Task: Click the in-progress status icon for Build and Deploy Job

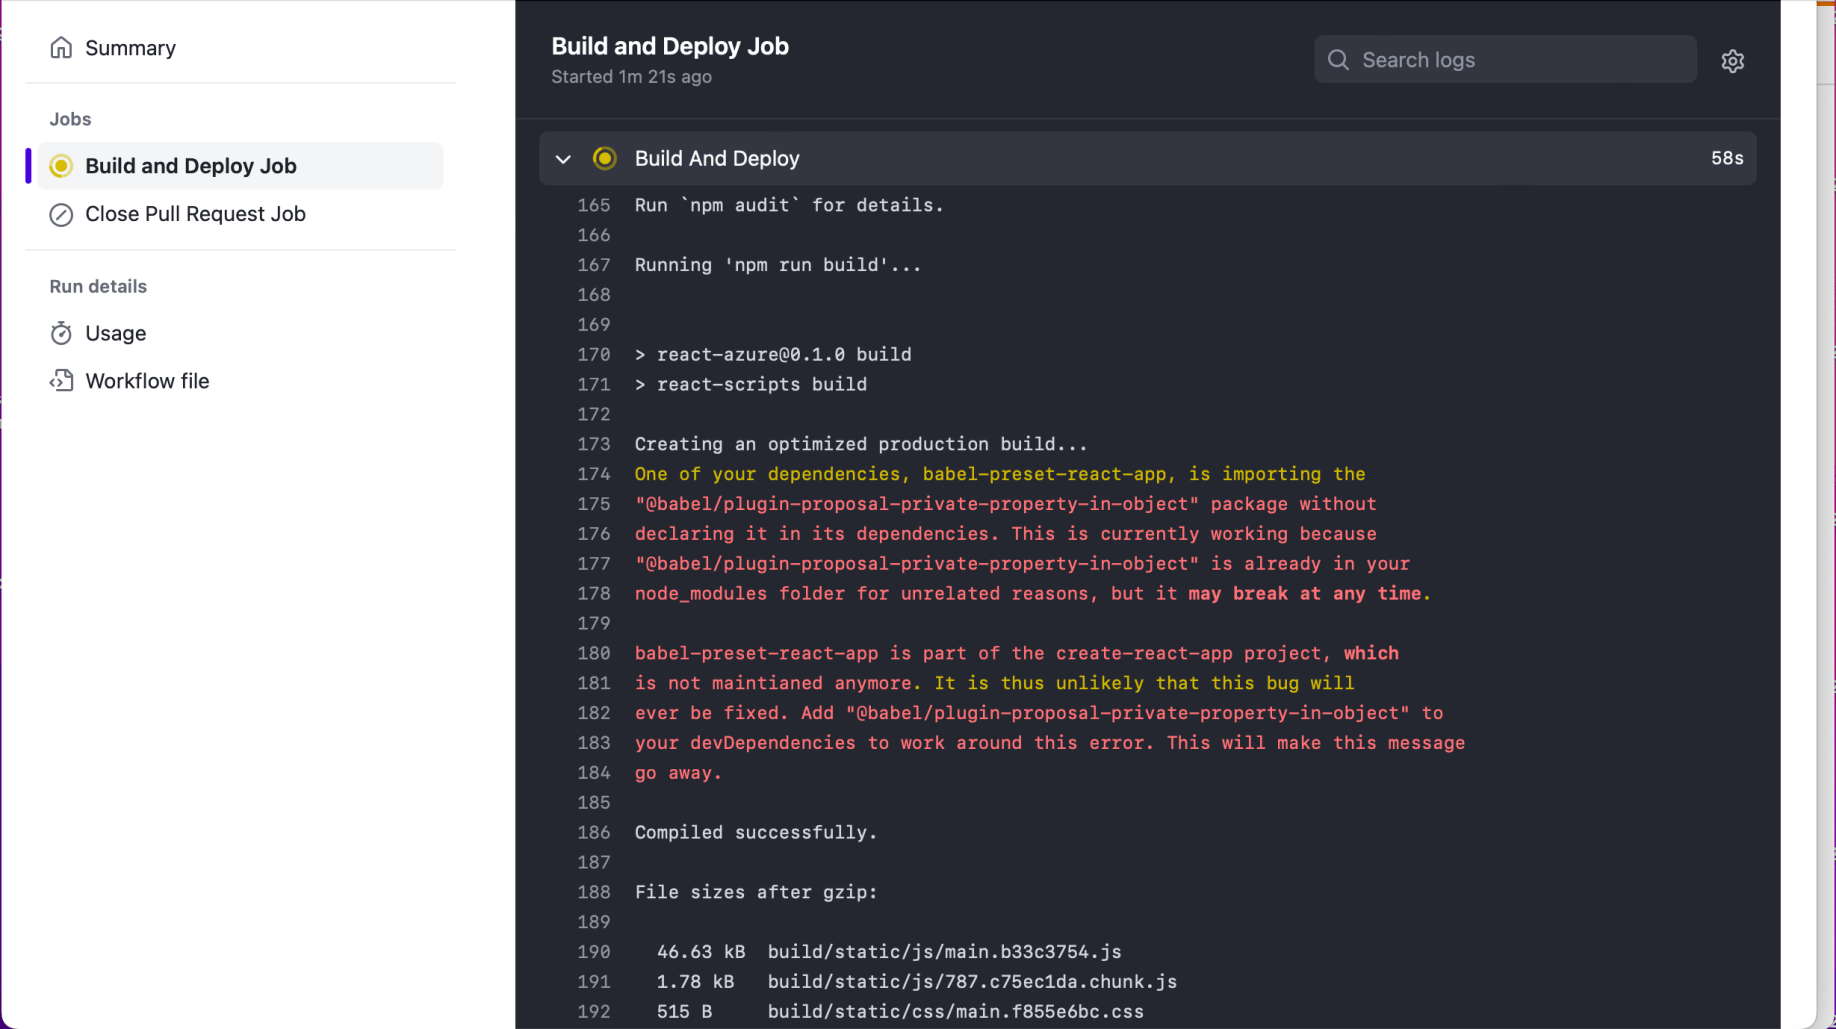Action: click(61, 166)
